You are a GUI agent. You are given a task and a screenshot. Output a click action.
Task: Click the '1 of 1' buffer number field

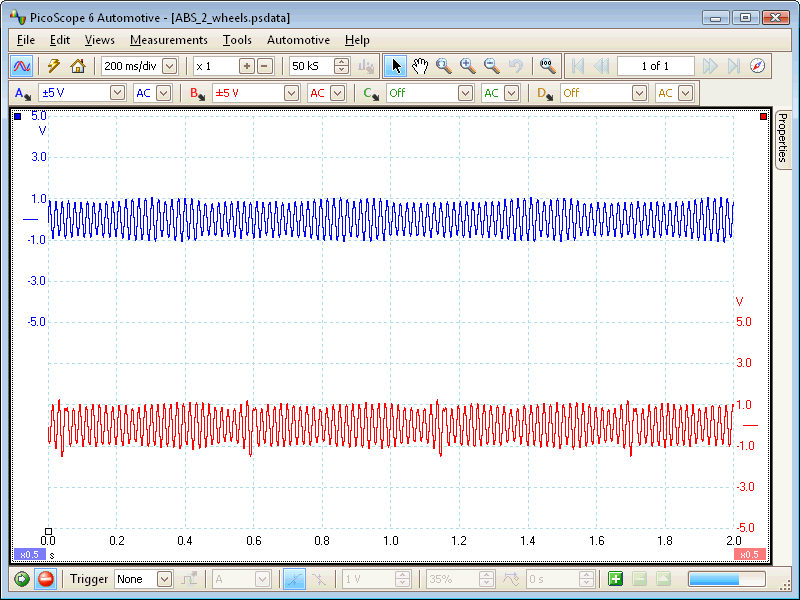656,66
